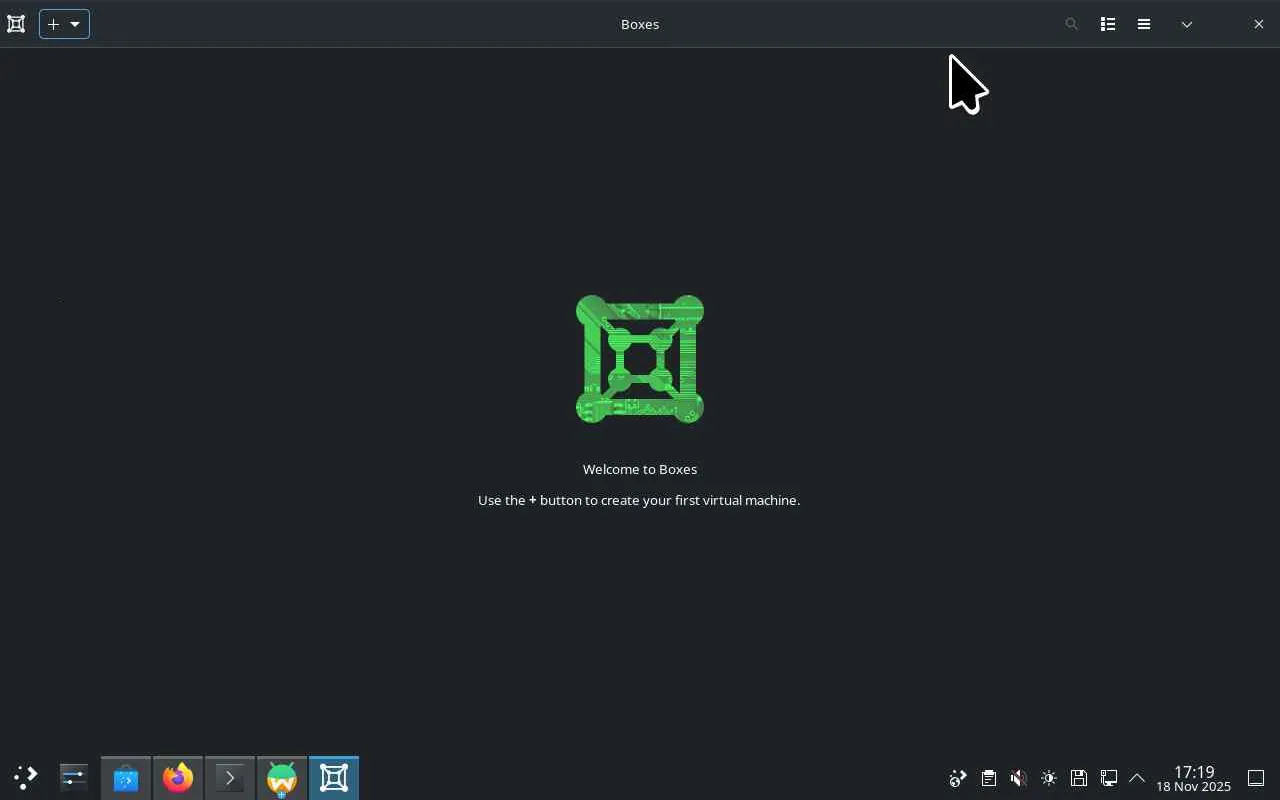Open the wired network tray icon
The height and width of the screenshot is (800, 1280).
pyautogui.click(x=1108, y=778)
